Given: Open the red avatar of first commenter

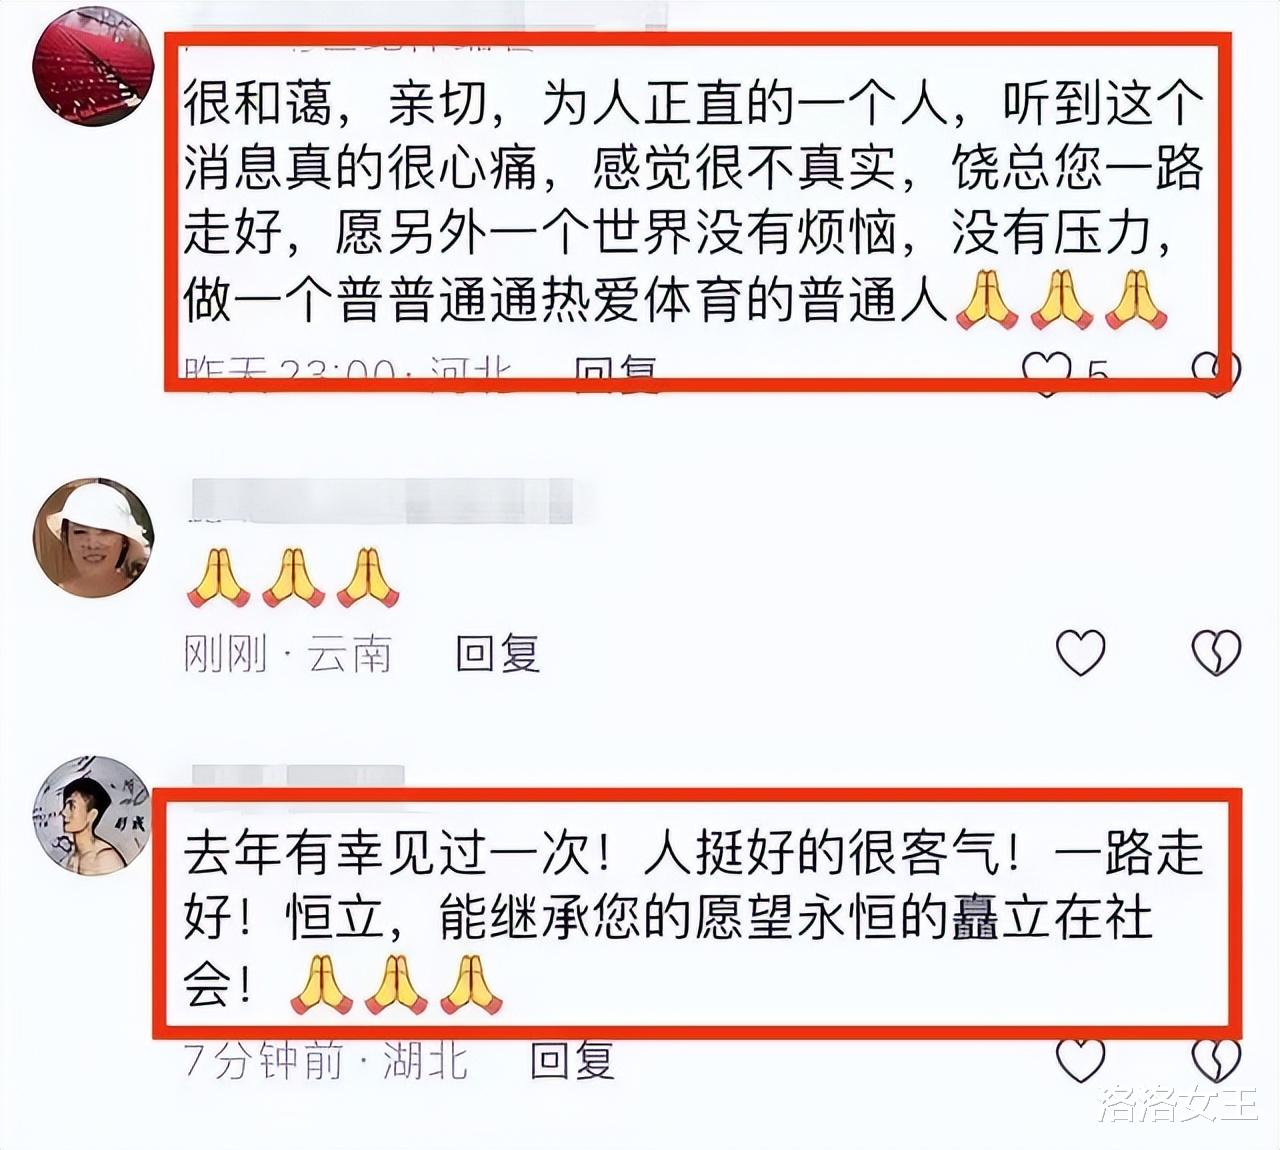Looking at the screenshot, I should click(92, 66).
